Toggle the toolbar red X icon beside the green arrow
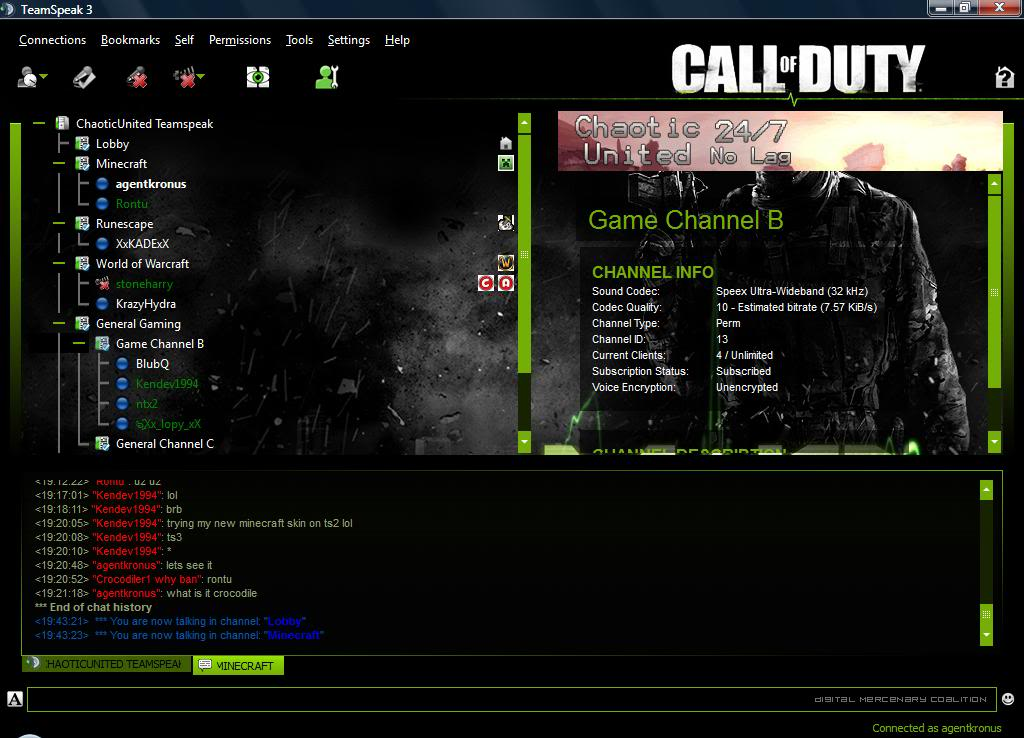Viewport: 1024px width, 738px height. pos(185,77)
